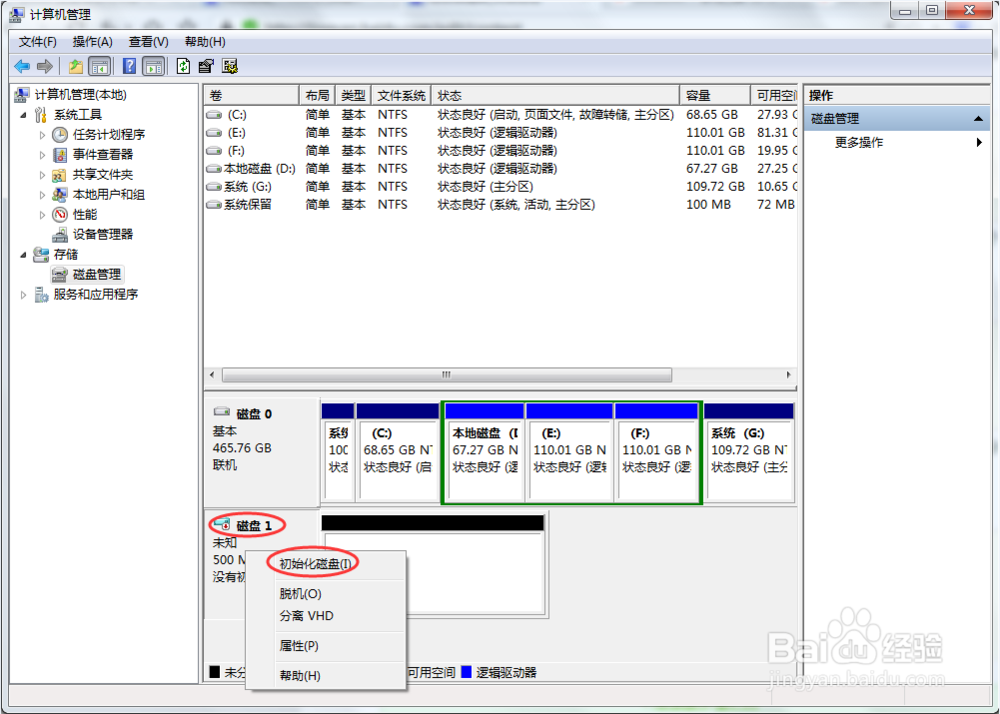Click the drive icon beside (E:) volume
Image resolution: width=1000 pixels, height=714 pixels.
click(x=215, y=133)
